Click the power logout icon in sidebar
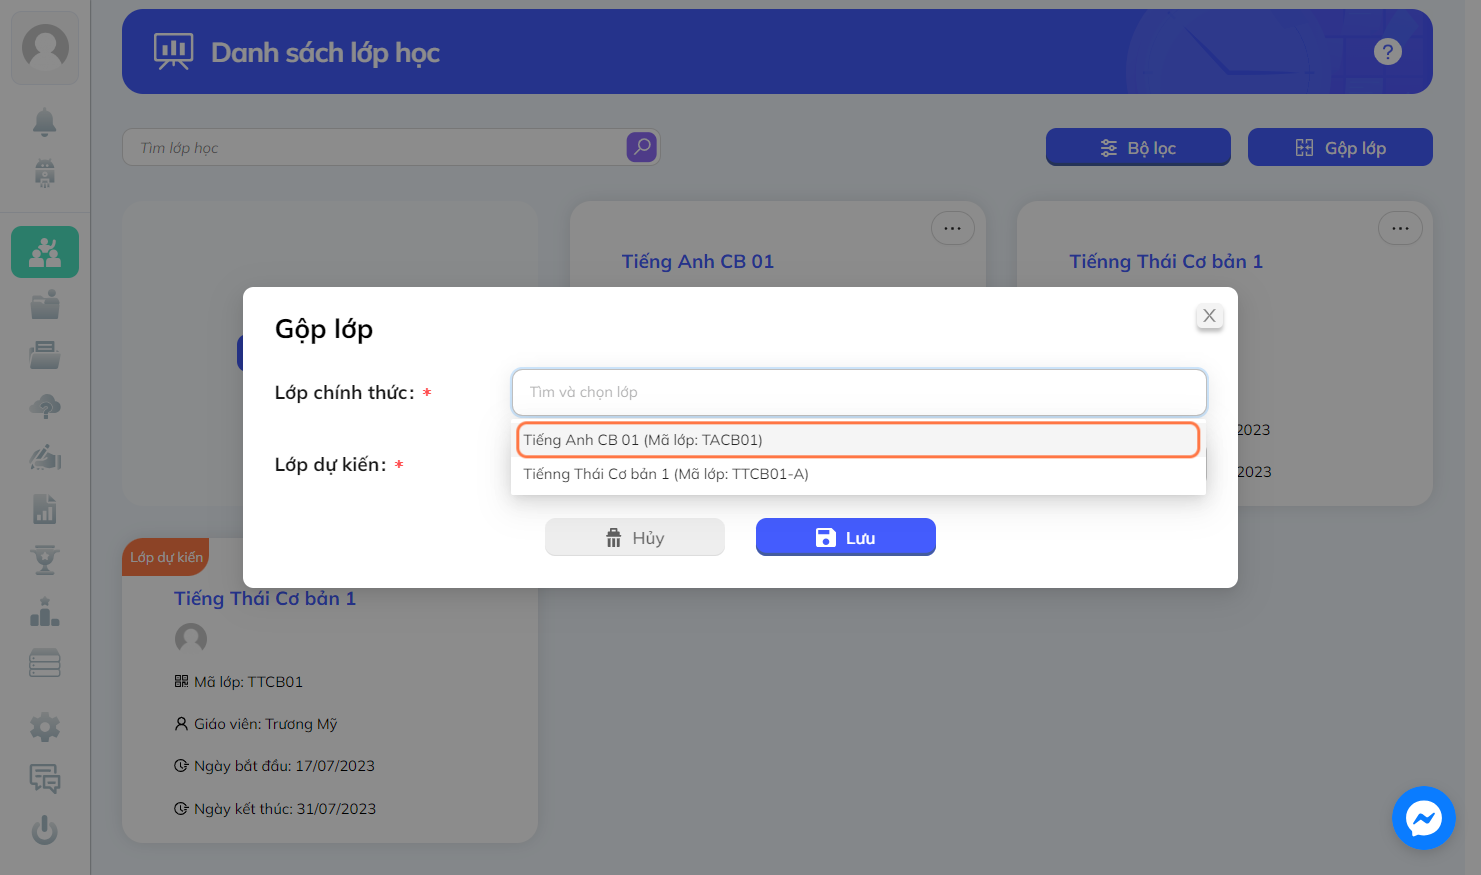This screenshot has width=1481, height=875. 45,830
